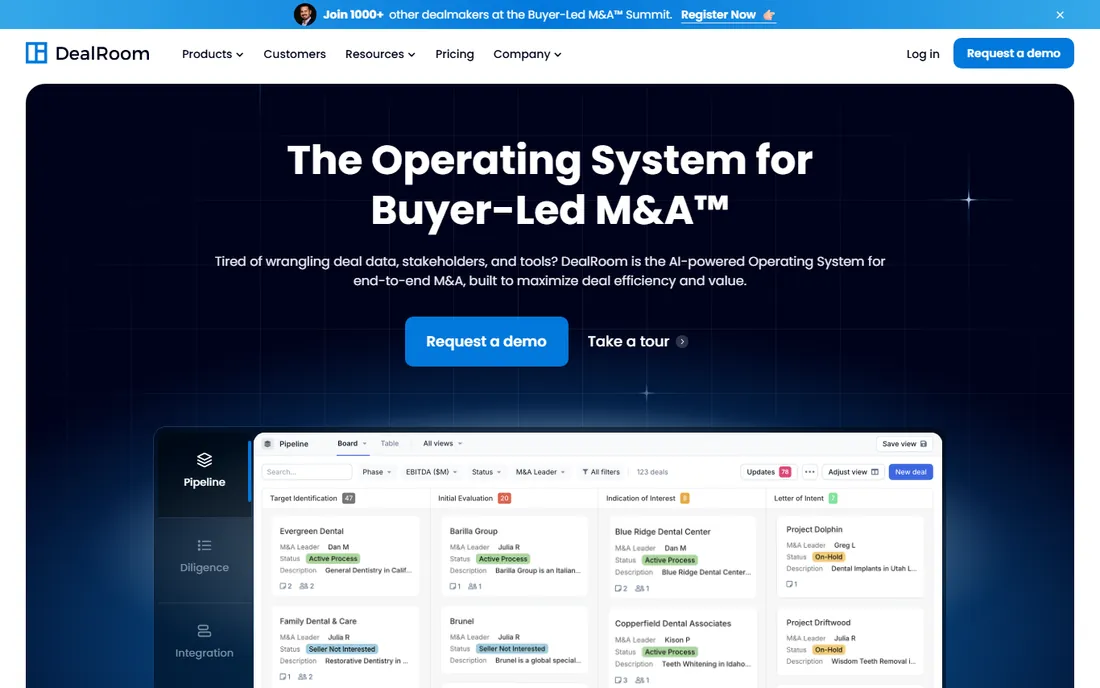Open the Status filter dropdown
Image resolution: width=1100 pixels, height=688 pixels.
[486, 472]
